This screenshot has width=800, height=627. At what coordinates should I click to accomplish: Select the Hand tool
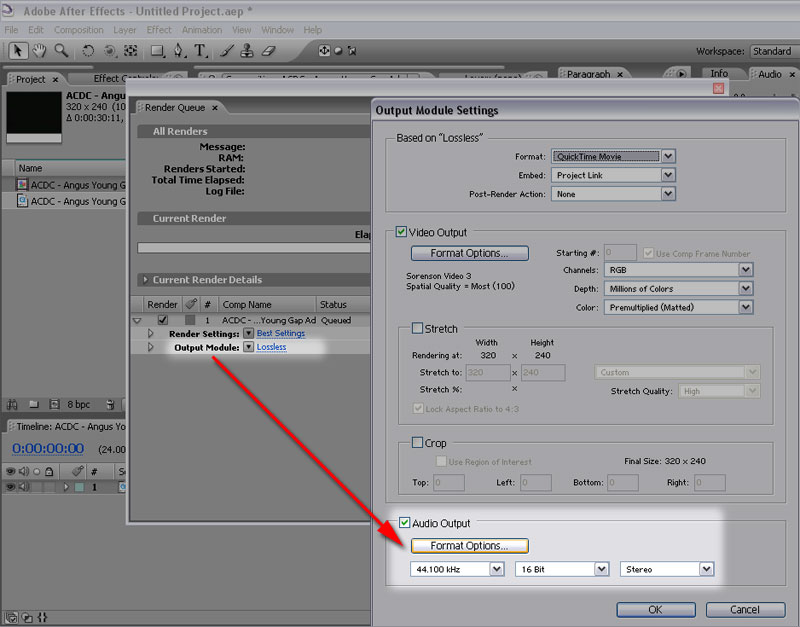(x=39, y=51)
